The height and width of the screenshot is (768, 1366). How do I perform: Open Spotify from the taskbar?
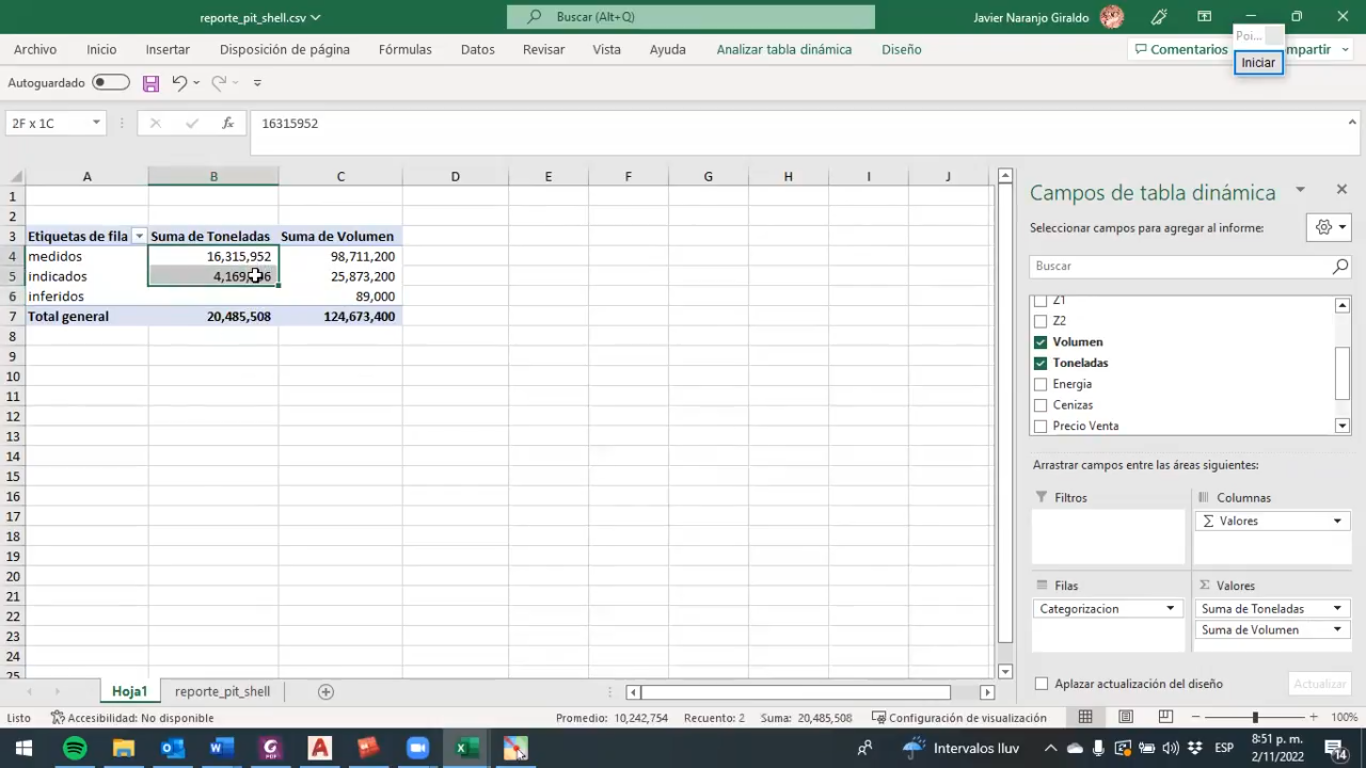coord(75,748)
